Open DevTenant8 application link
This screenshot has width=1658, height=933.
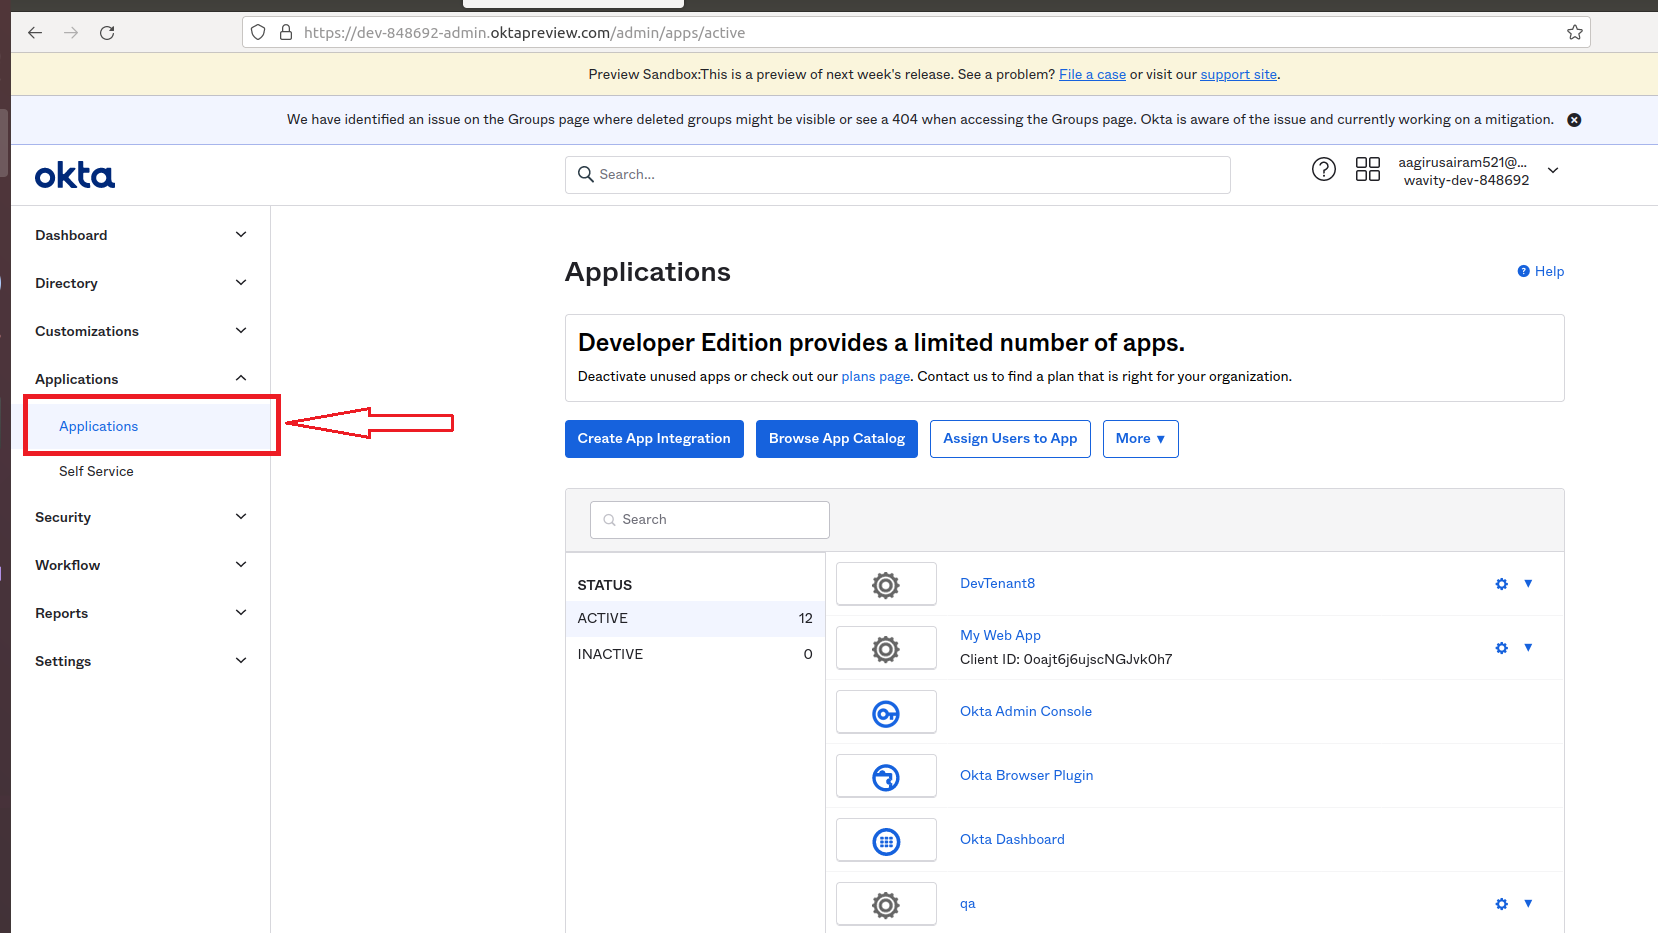pyautogui.click(x=997, y=583)
